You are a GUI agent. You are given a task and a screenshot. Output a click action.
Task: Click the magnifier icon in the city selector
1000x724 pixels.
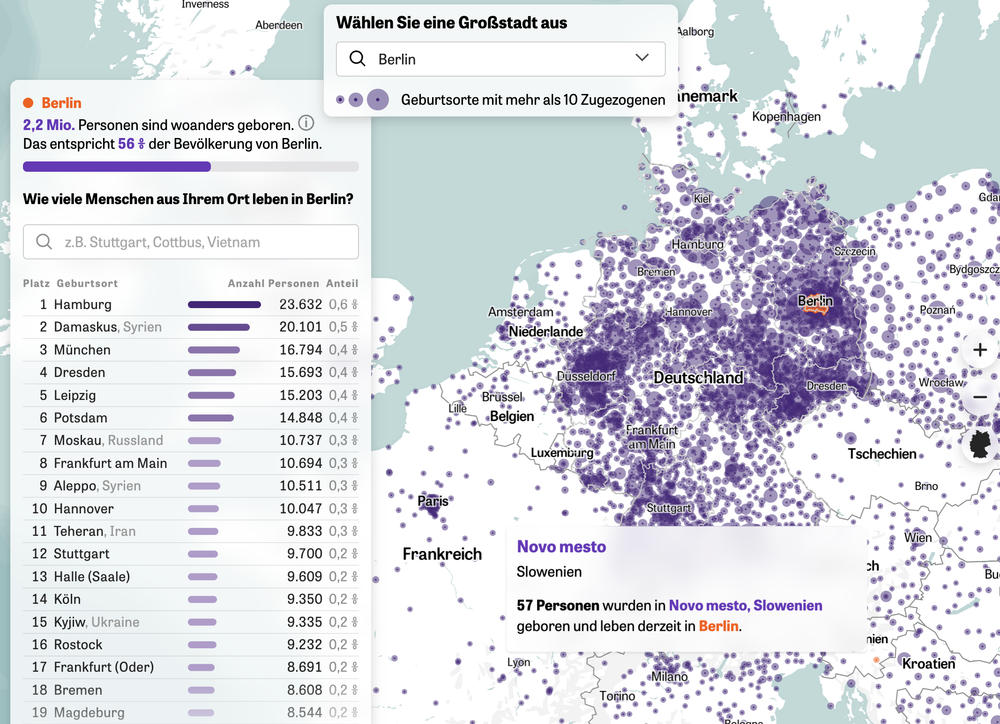357,59
